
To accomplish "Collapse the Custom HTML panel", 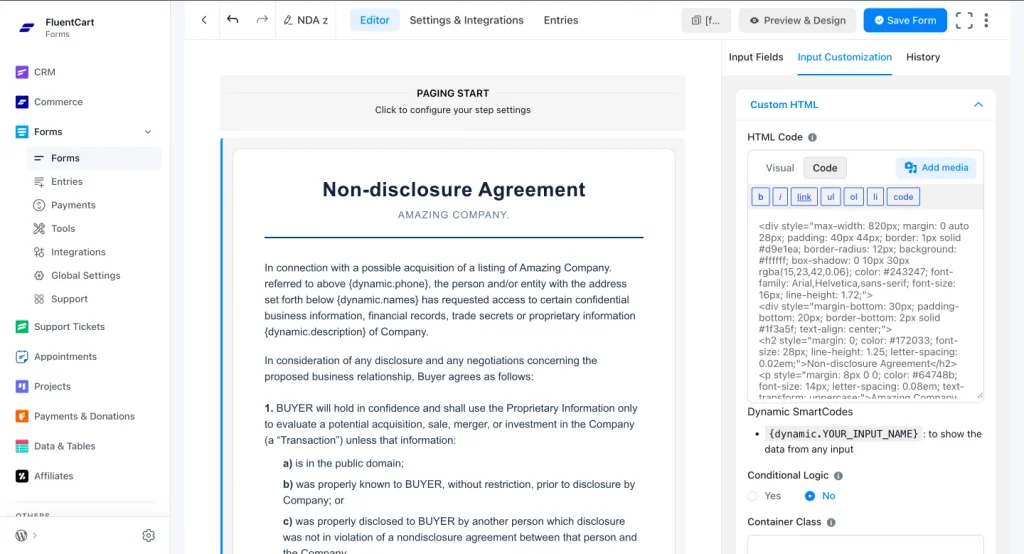I will click(x=978, y=105).
